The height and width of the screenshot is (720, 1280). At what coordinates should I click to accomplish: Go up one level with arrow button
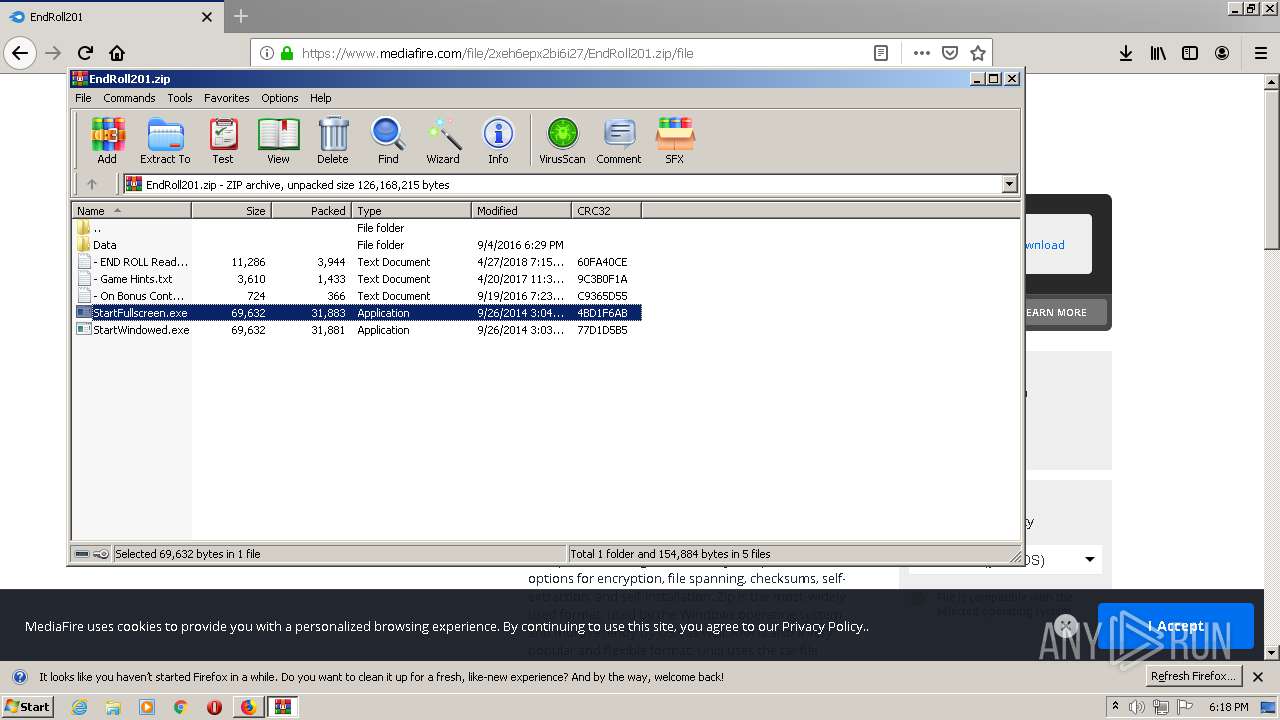[92, 184]
